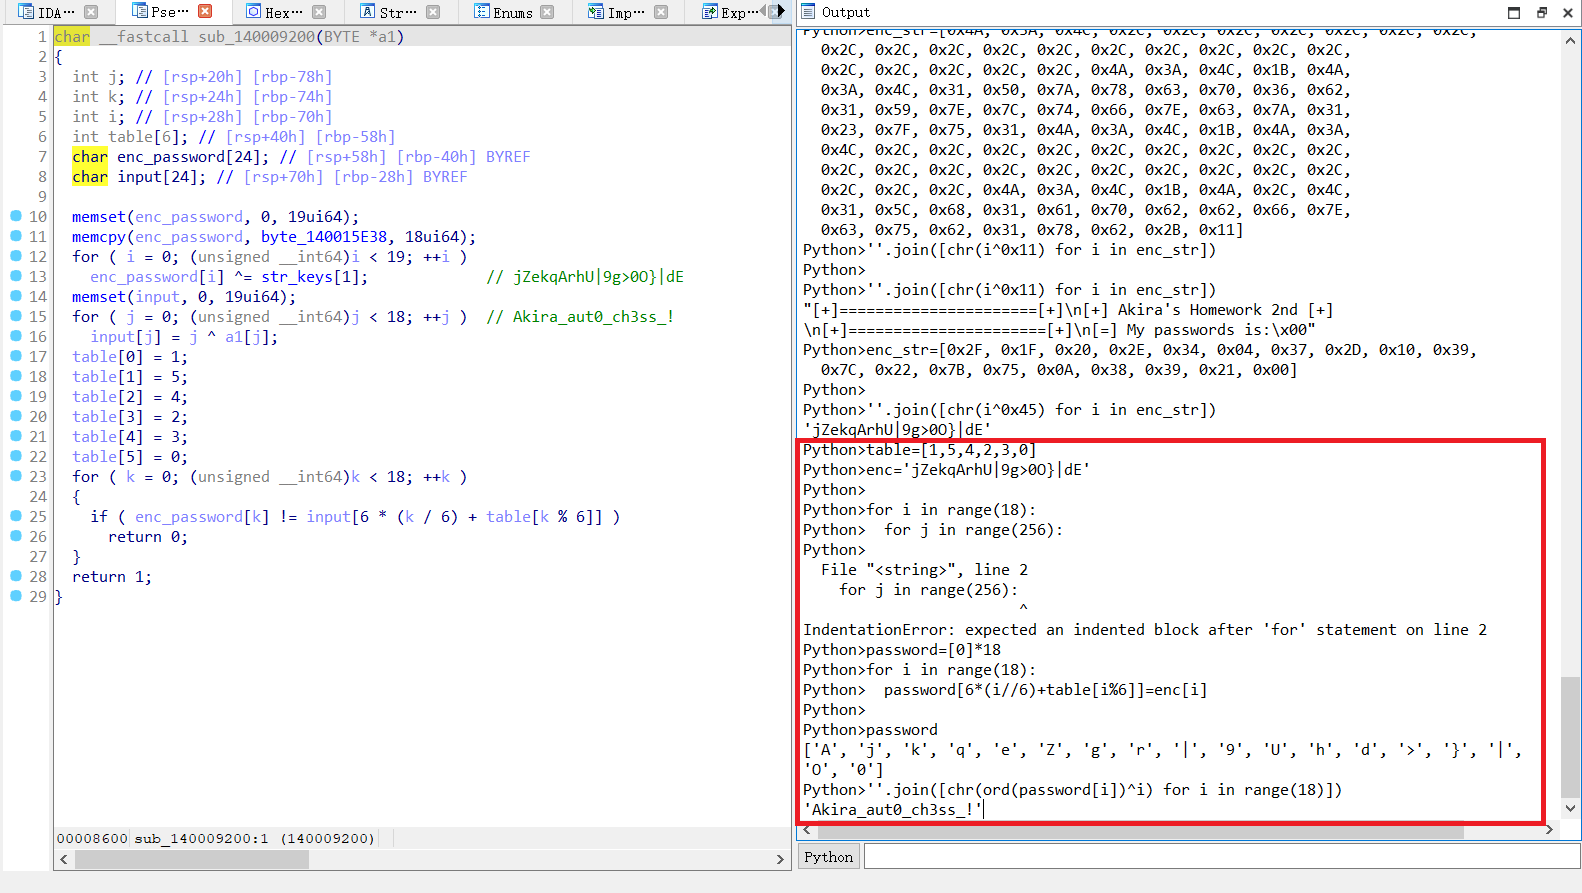Click the Imports tab icon

click(x=596, y=12)
